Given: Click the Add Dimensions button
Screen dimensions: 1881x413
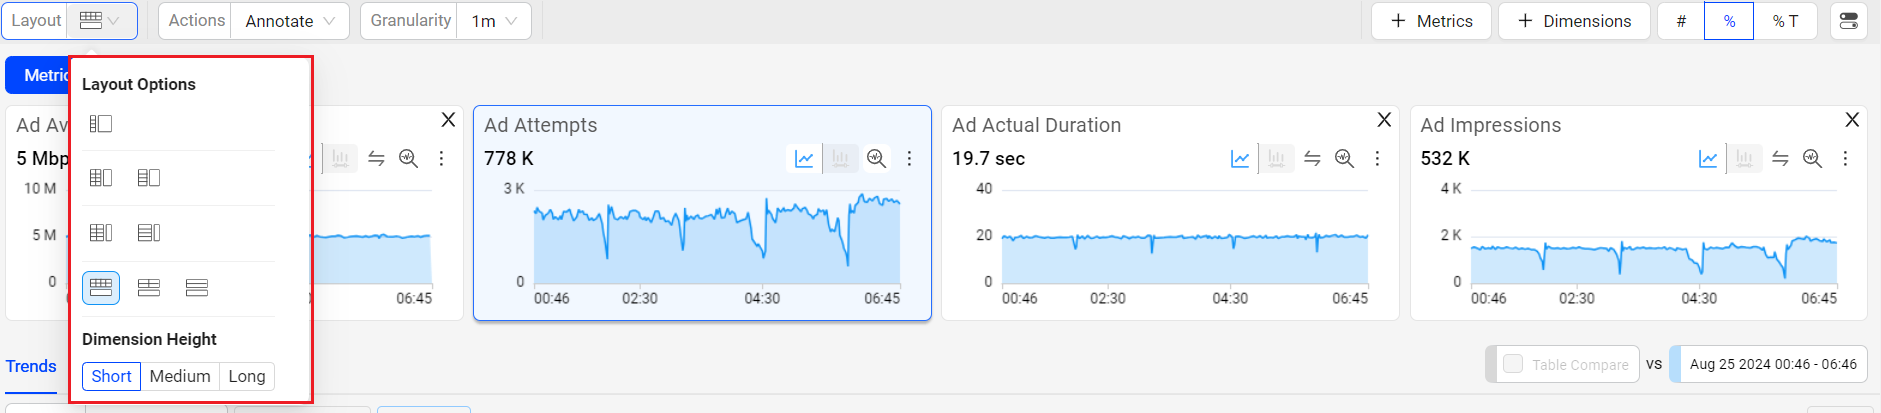Looking at the screenshot, I should click(1574, 21).
